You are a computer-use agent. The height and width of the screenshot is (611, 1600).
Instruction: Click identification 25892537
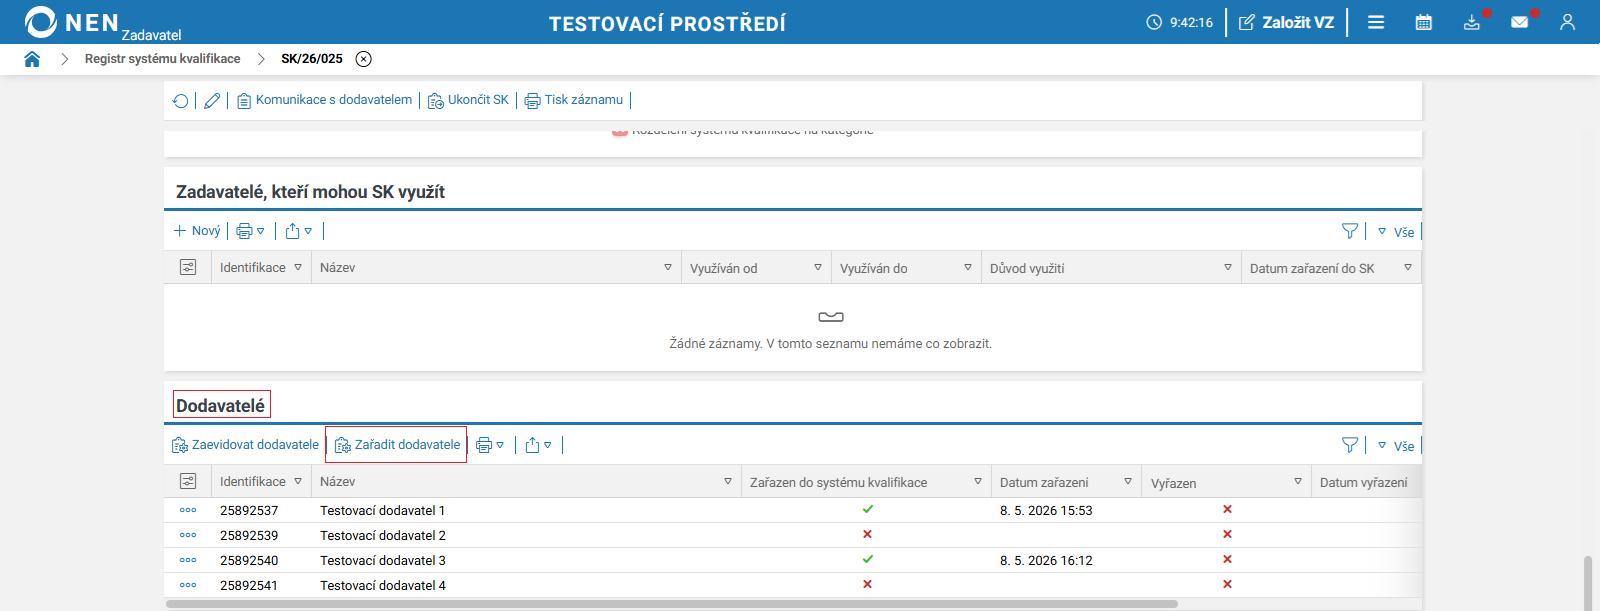[x=249, y=510]
